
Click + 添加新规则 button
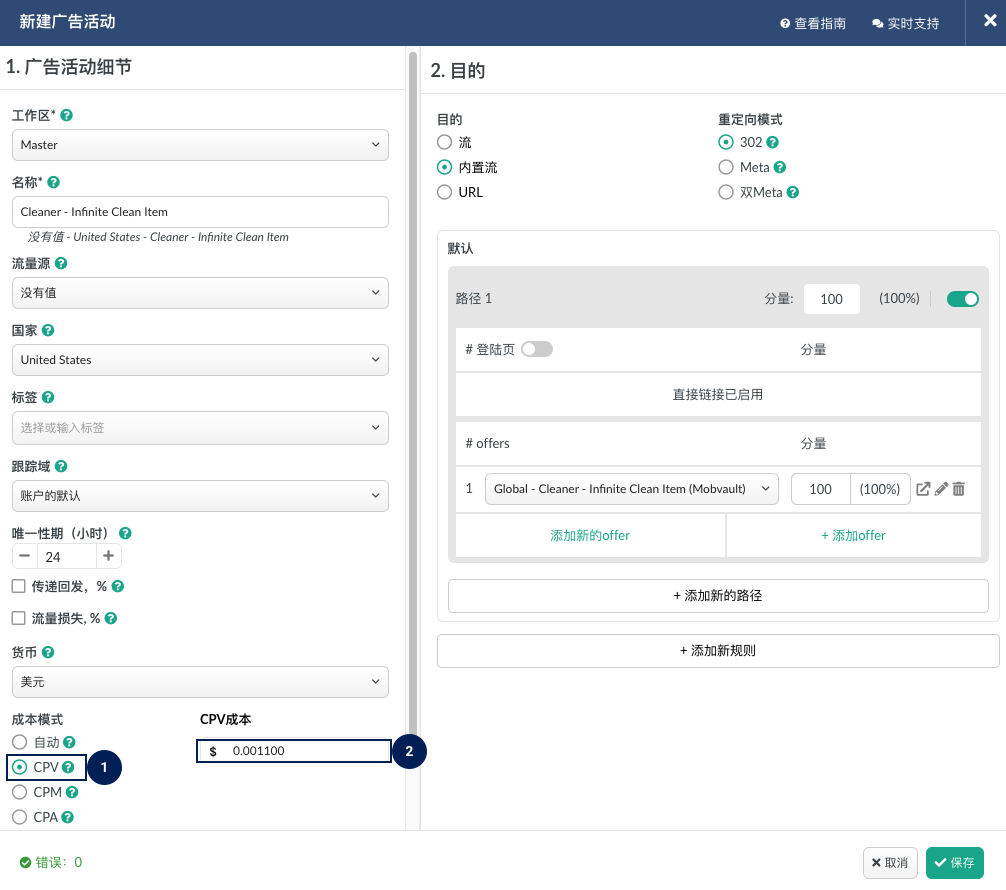[718, 651]
